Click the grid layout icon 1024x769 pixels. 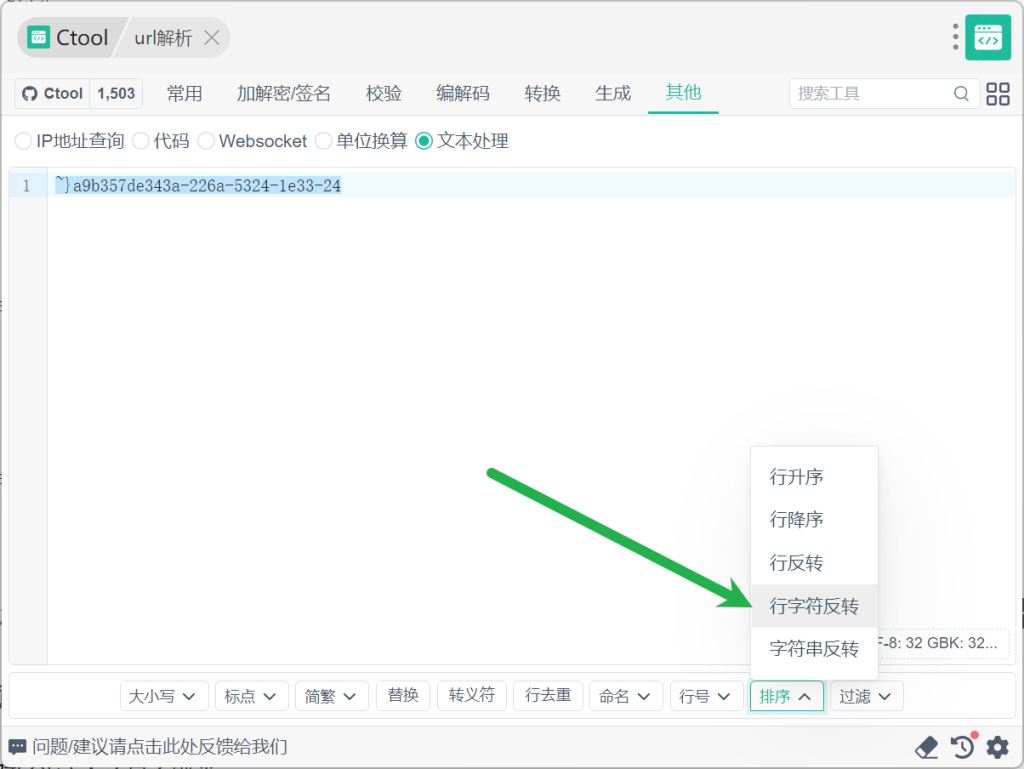click(x=997, y=94)
